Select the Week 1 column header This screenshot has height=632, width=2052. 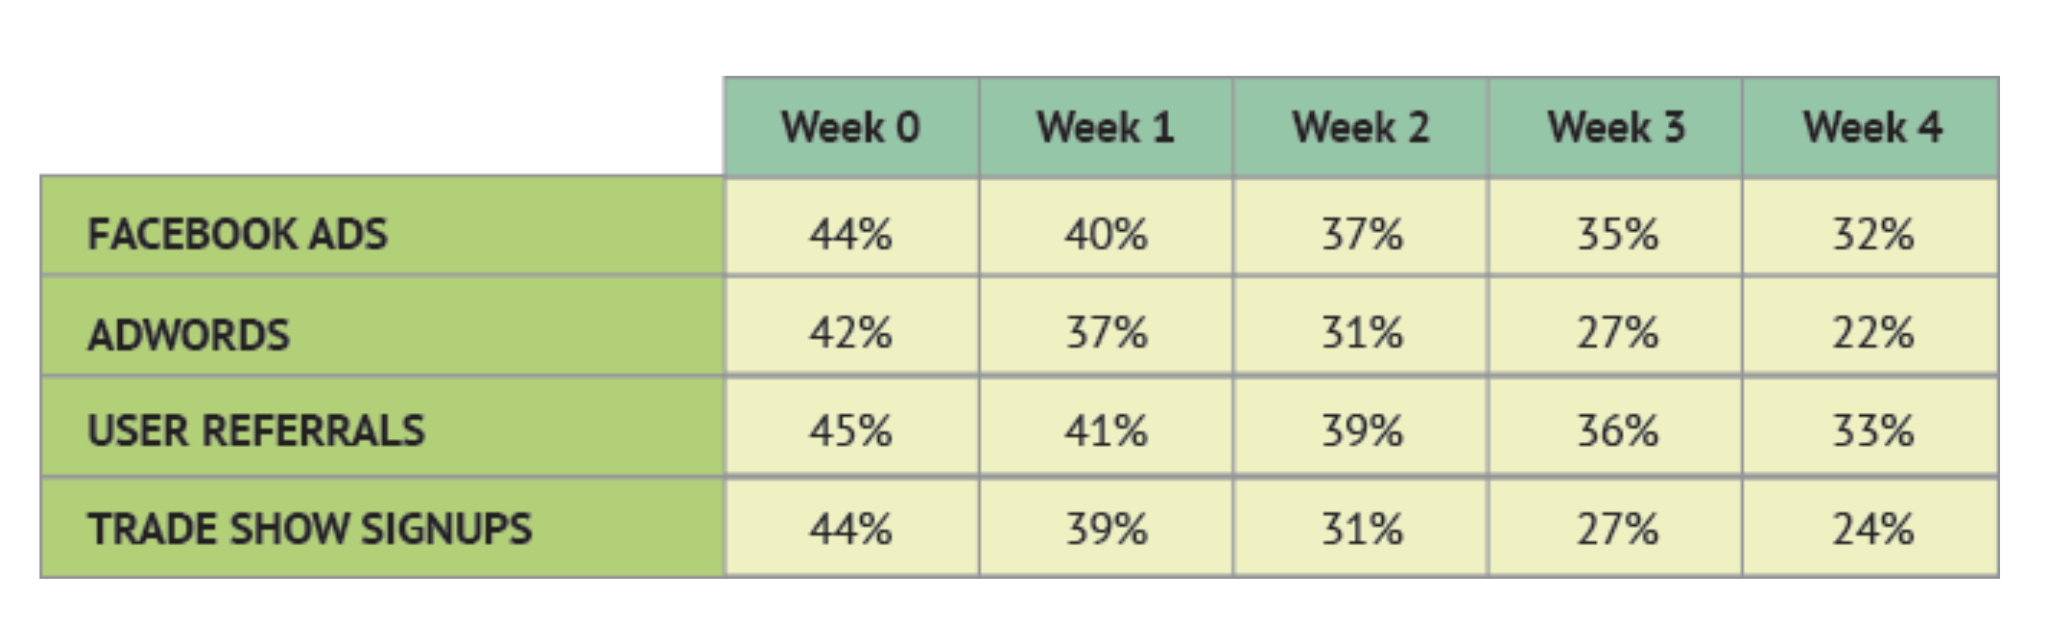(x=1106, y=128)
